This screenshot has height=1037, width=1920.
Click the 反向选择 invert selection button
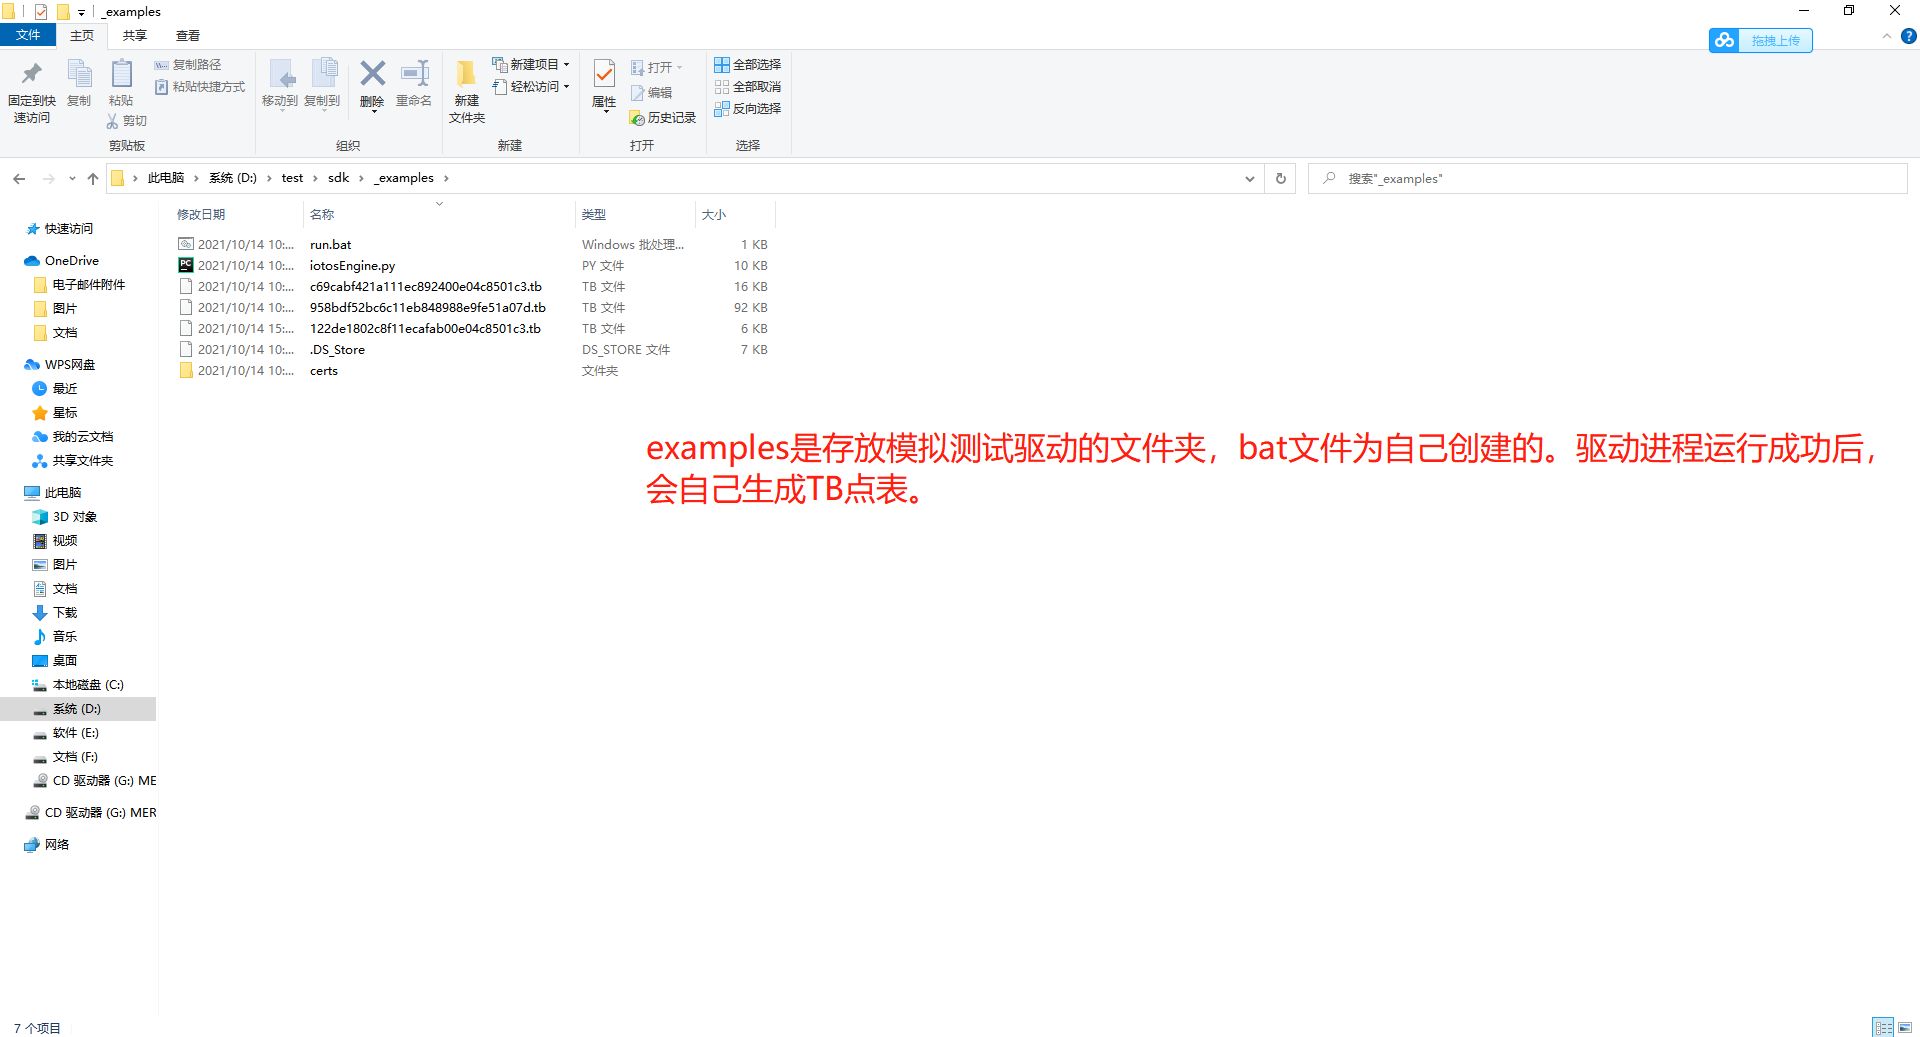click(x=748, y=109)
